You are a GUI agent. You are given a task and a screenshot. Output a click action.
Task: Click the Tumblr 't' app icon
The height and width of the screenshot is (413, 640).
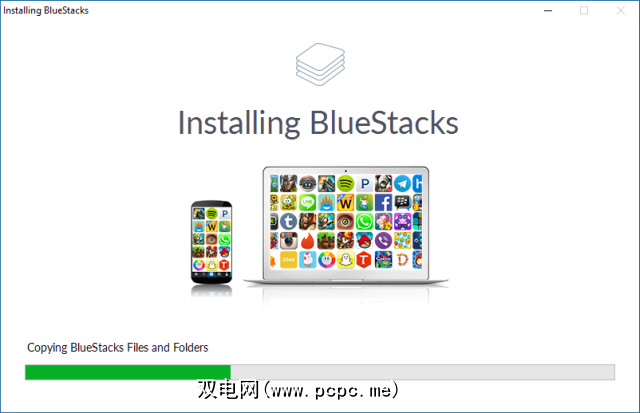pyautogui.click(x=288, y=222)
